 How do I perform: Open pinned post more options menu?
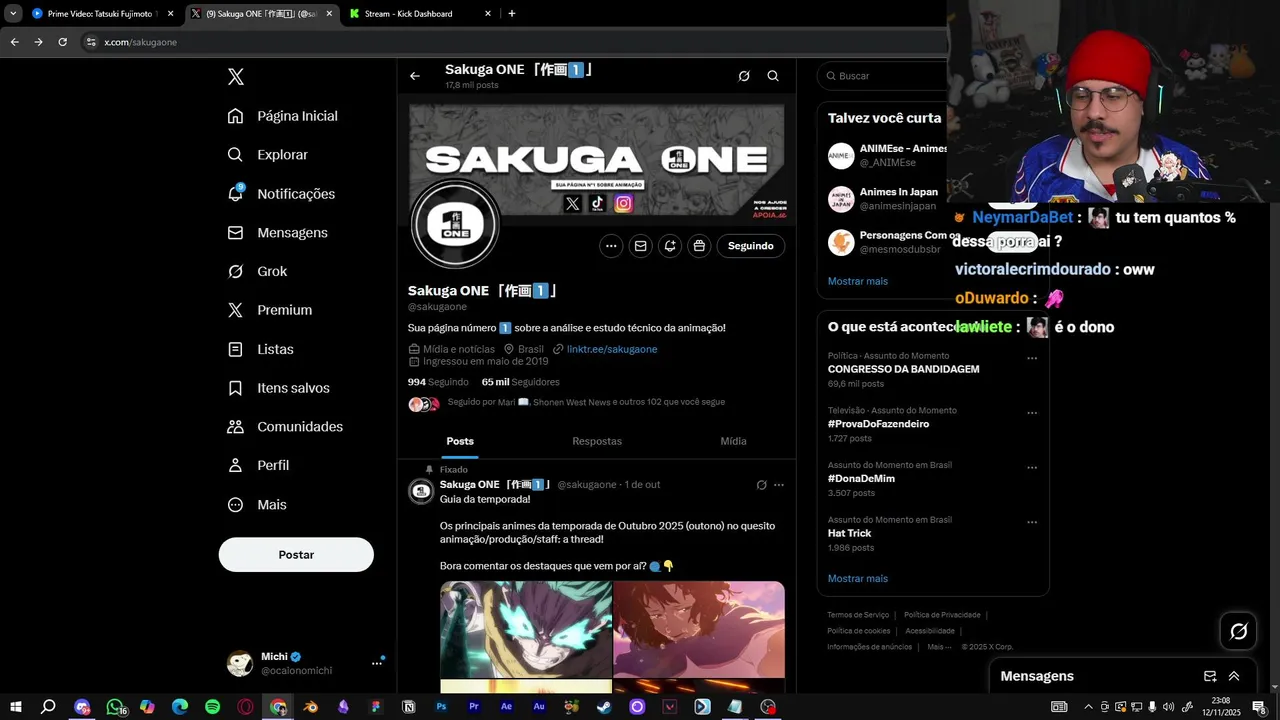pyautogui.click(x=779, y=485)
